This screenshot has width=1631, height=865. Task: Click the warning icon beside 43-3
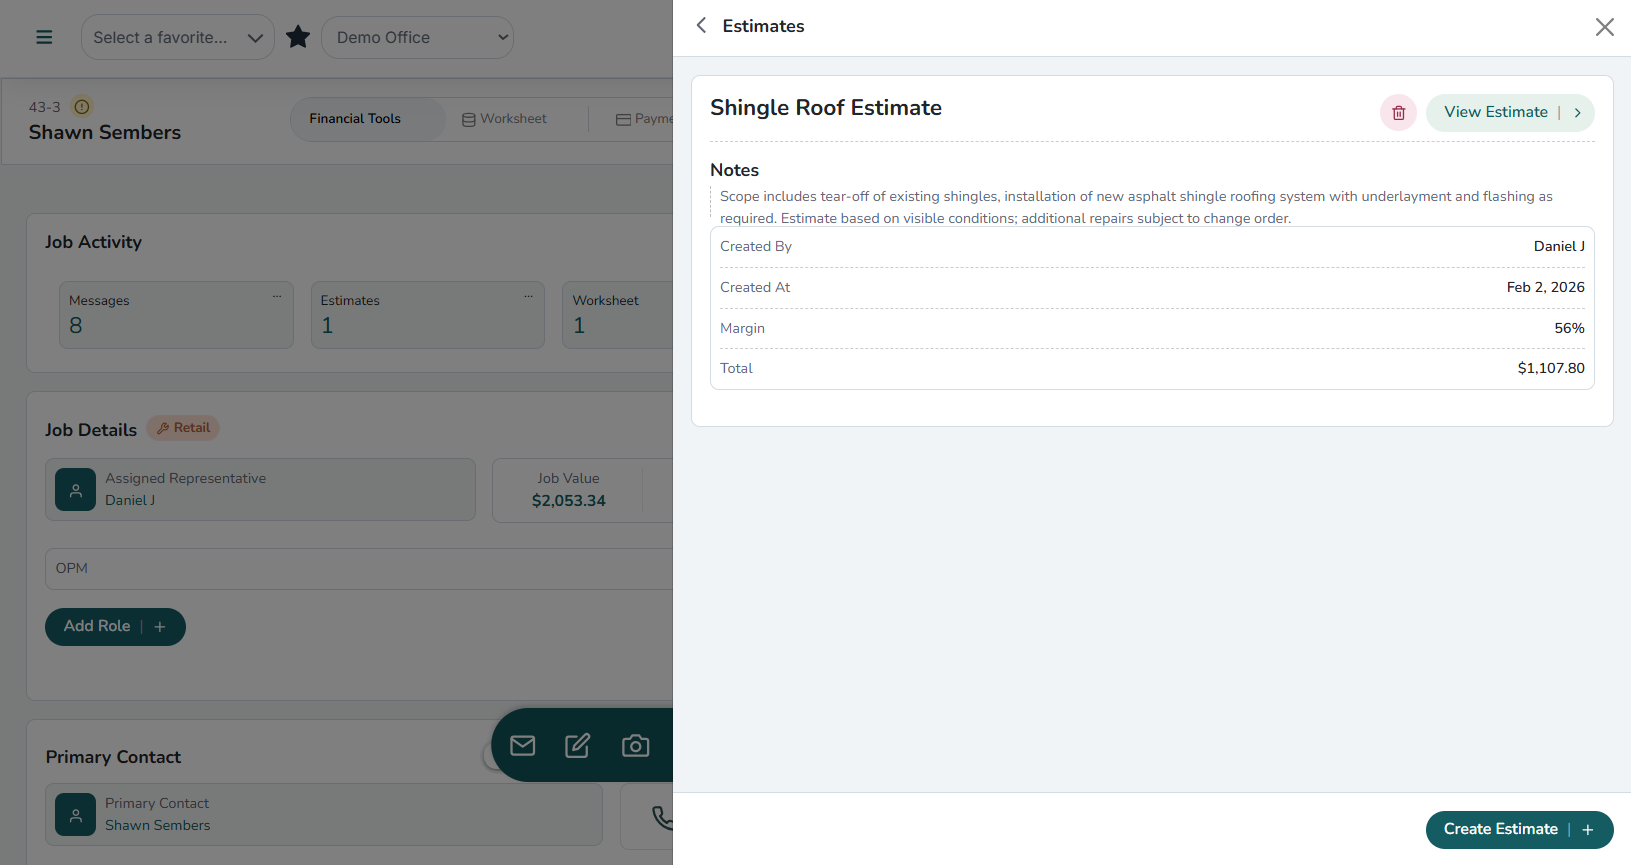(82, 107)
